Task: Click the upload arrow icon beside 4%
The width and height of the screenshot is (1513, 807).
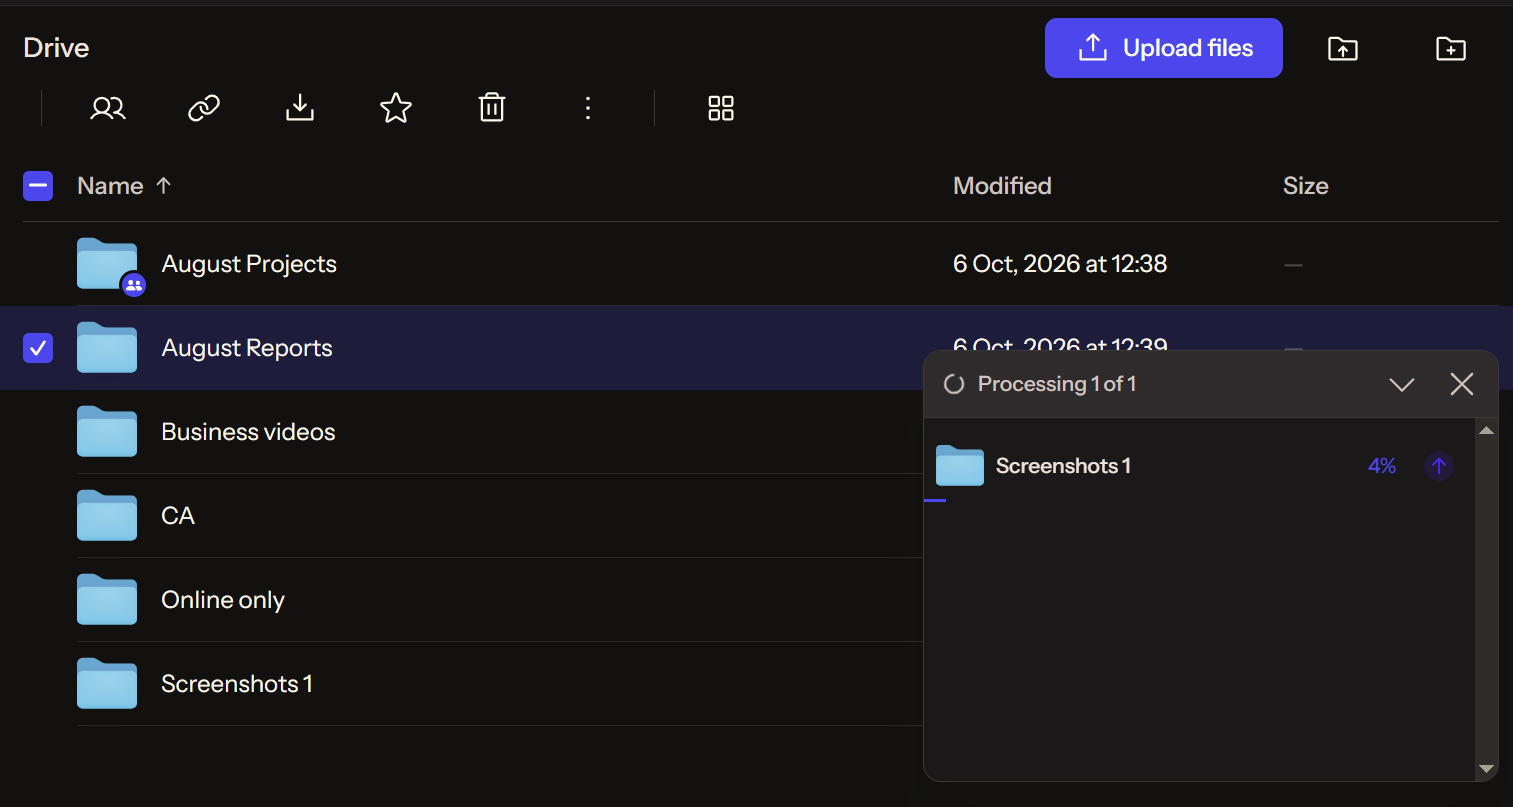Action: click(x=1439, y=466)
